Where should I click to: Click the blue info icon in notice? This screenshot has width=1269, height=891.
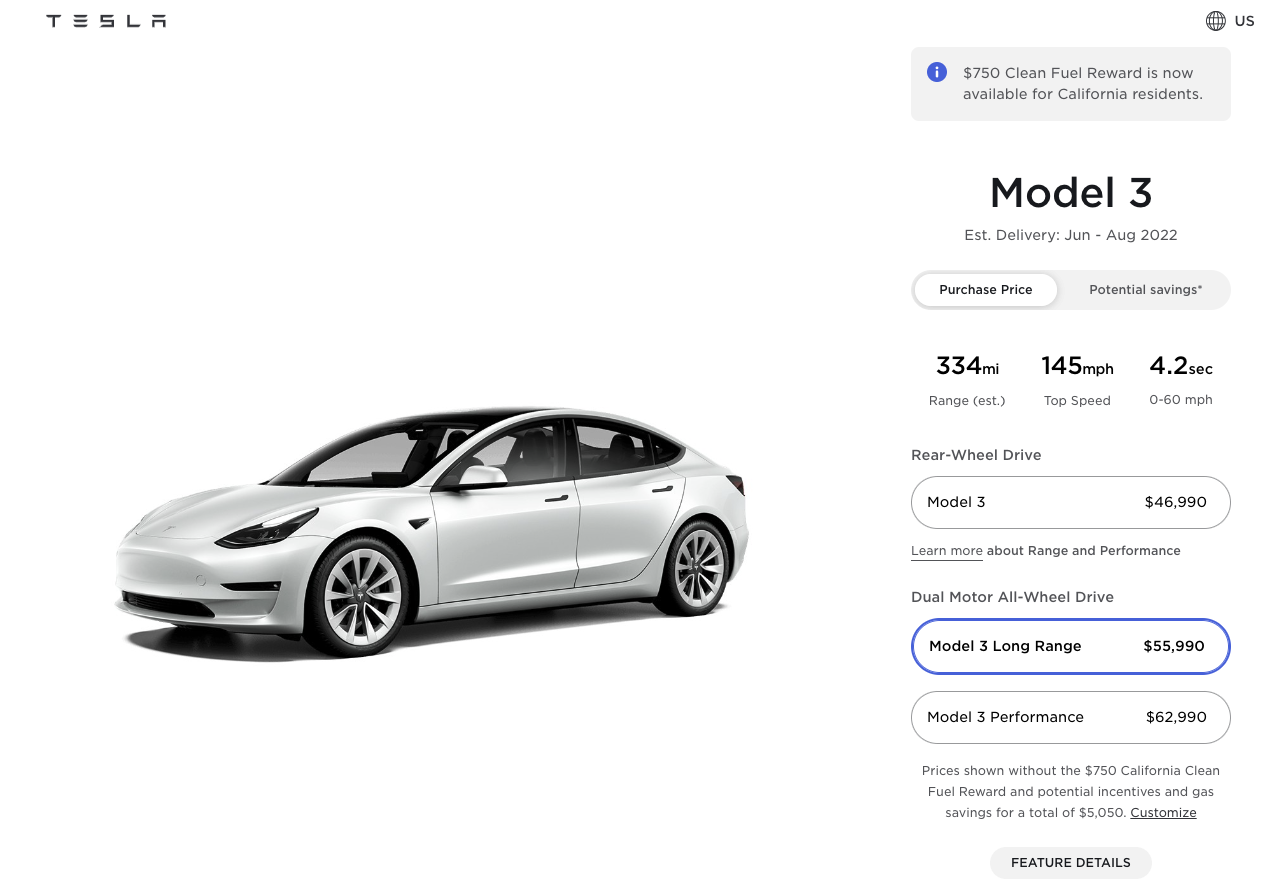(x=937, y=72)
